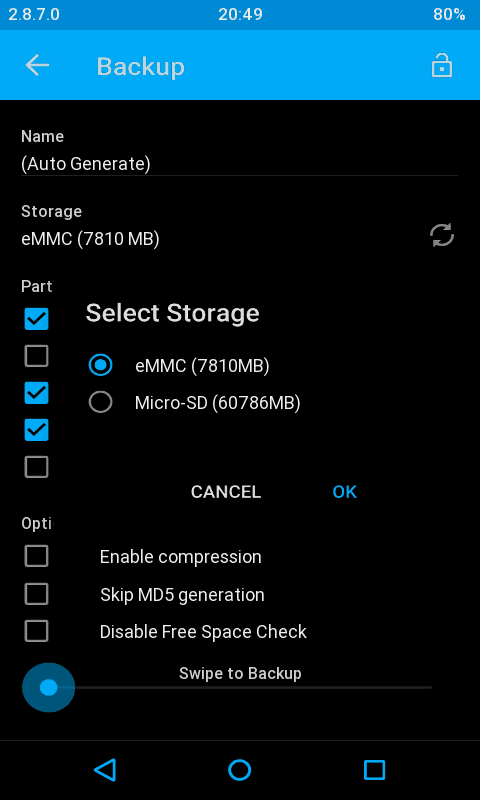Click OK in Select Storage dialog
Screen dimensions: 480x800
point(345,492)
